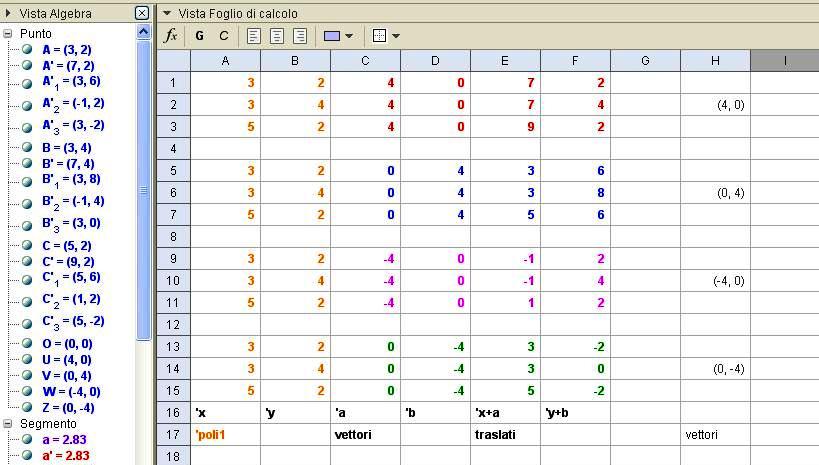819x465 pixels.
Task: Select the highlighted column I header
Action: (x=785, y=61)
